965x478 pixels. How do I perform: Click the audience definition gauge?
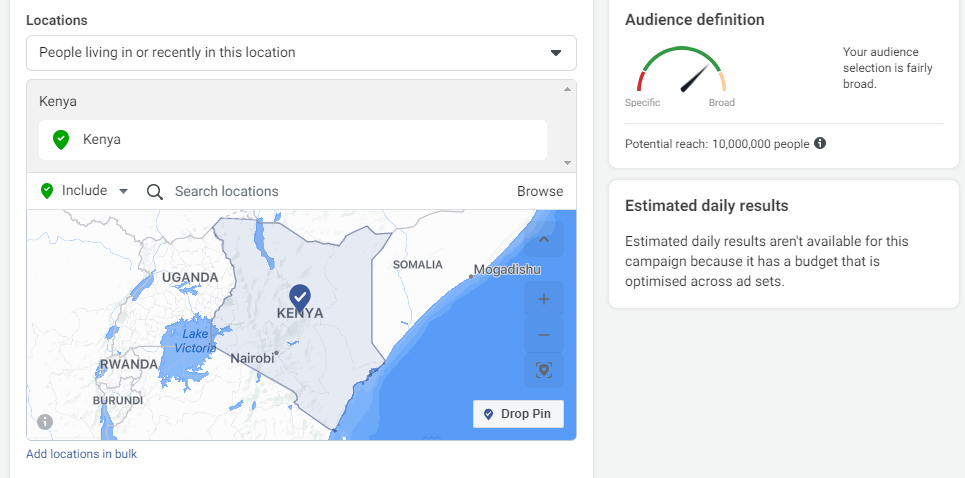681,72
